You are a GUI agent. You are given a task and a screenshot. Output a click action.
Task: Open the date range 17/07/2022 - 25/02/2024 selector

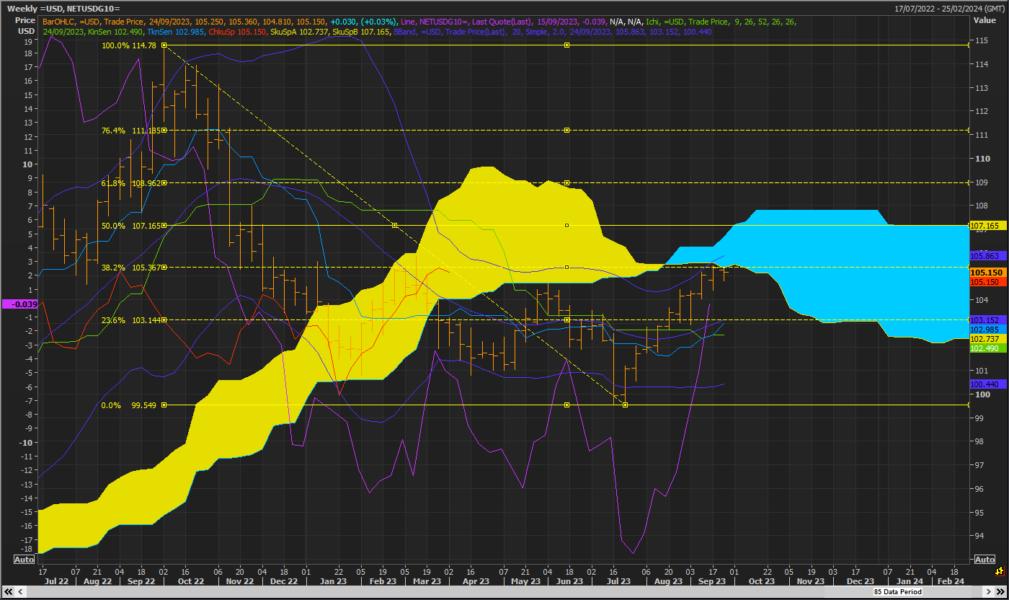(x=949, y=8)
